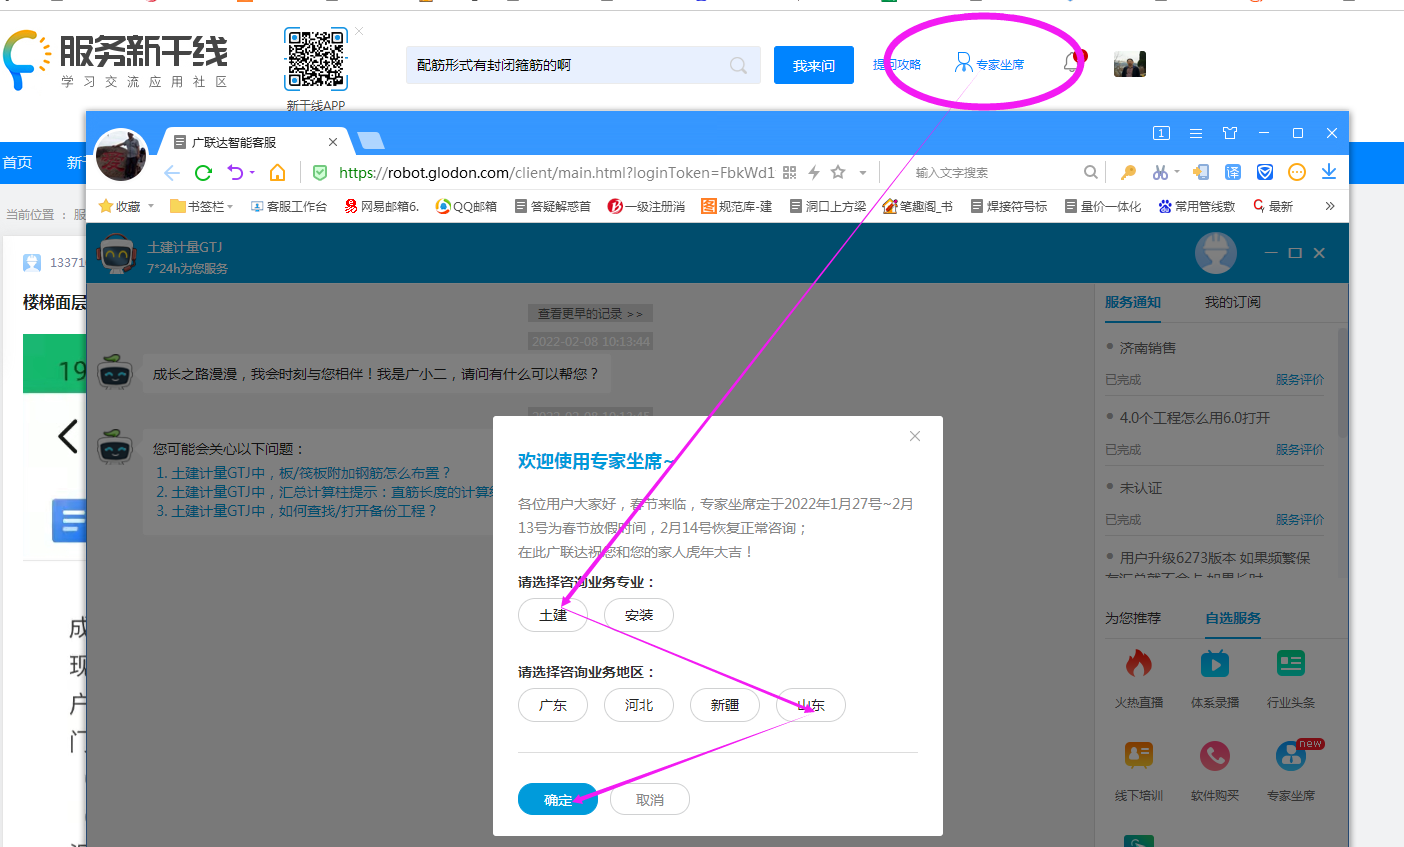Open browser main menu hamburger icon
1404x847 pixels.
click(1195, 133)
